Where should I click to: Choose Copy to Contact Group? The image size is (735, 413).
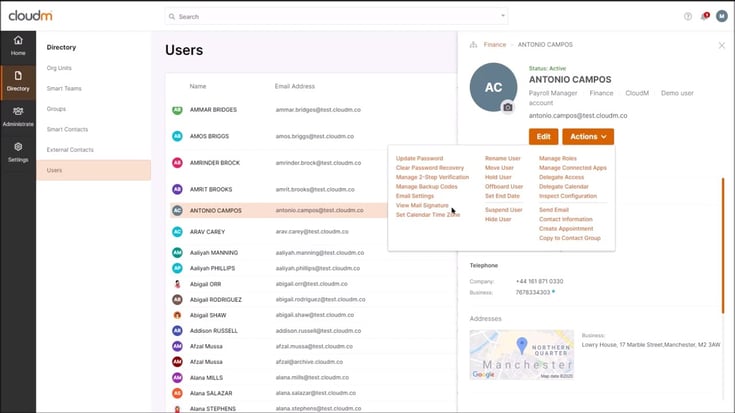pyautogui.click(x=570, y=238)
